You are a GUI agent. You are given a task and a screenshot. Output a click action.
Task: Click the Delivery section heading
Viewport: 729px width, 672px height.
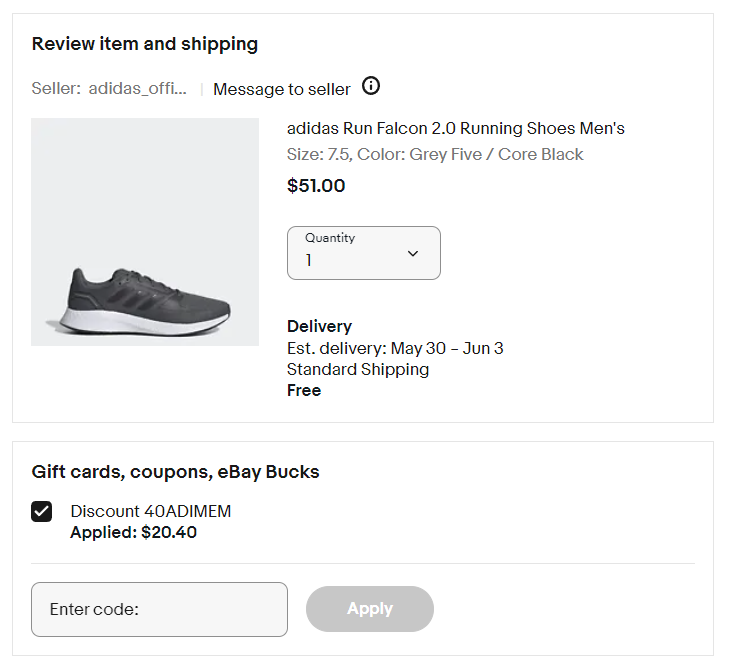[x=319, y=326]
